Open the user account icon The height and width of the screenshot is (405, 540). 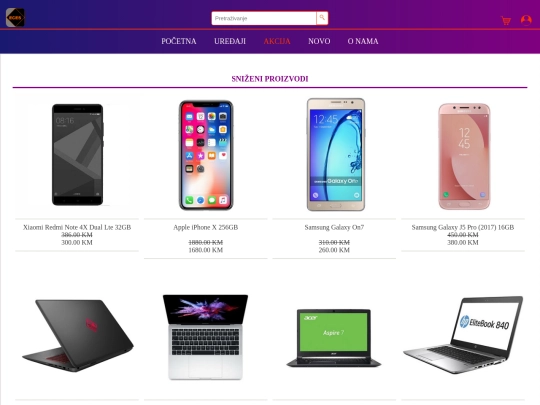[526, 20]
